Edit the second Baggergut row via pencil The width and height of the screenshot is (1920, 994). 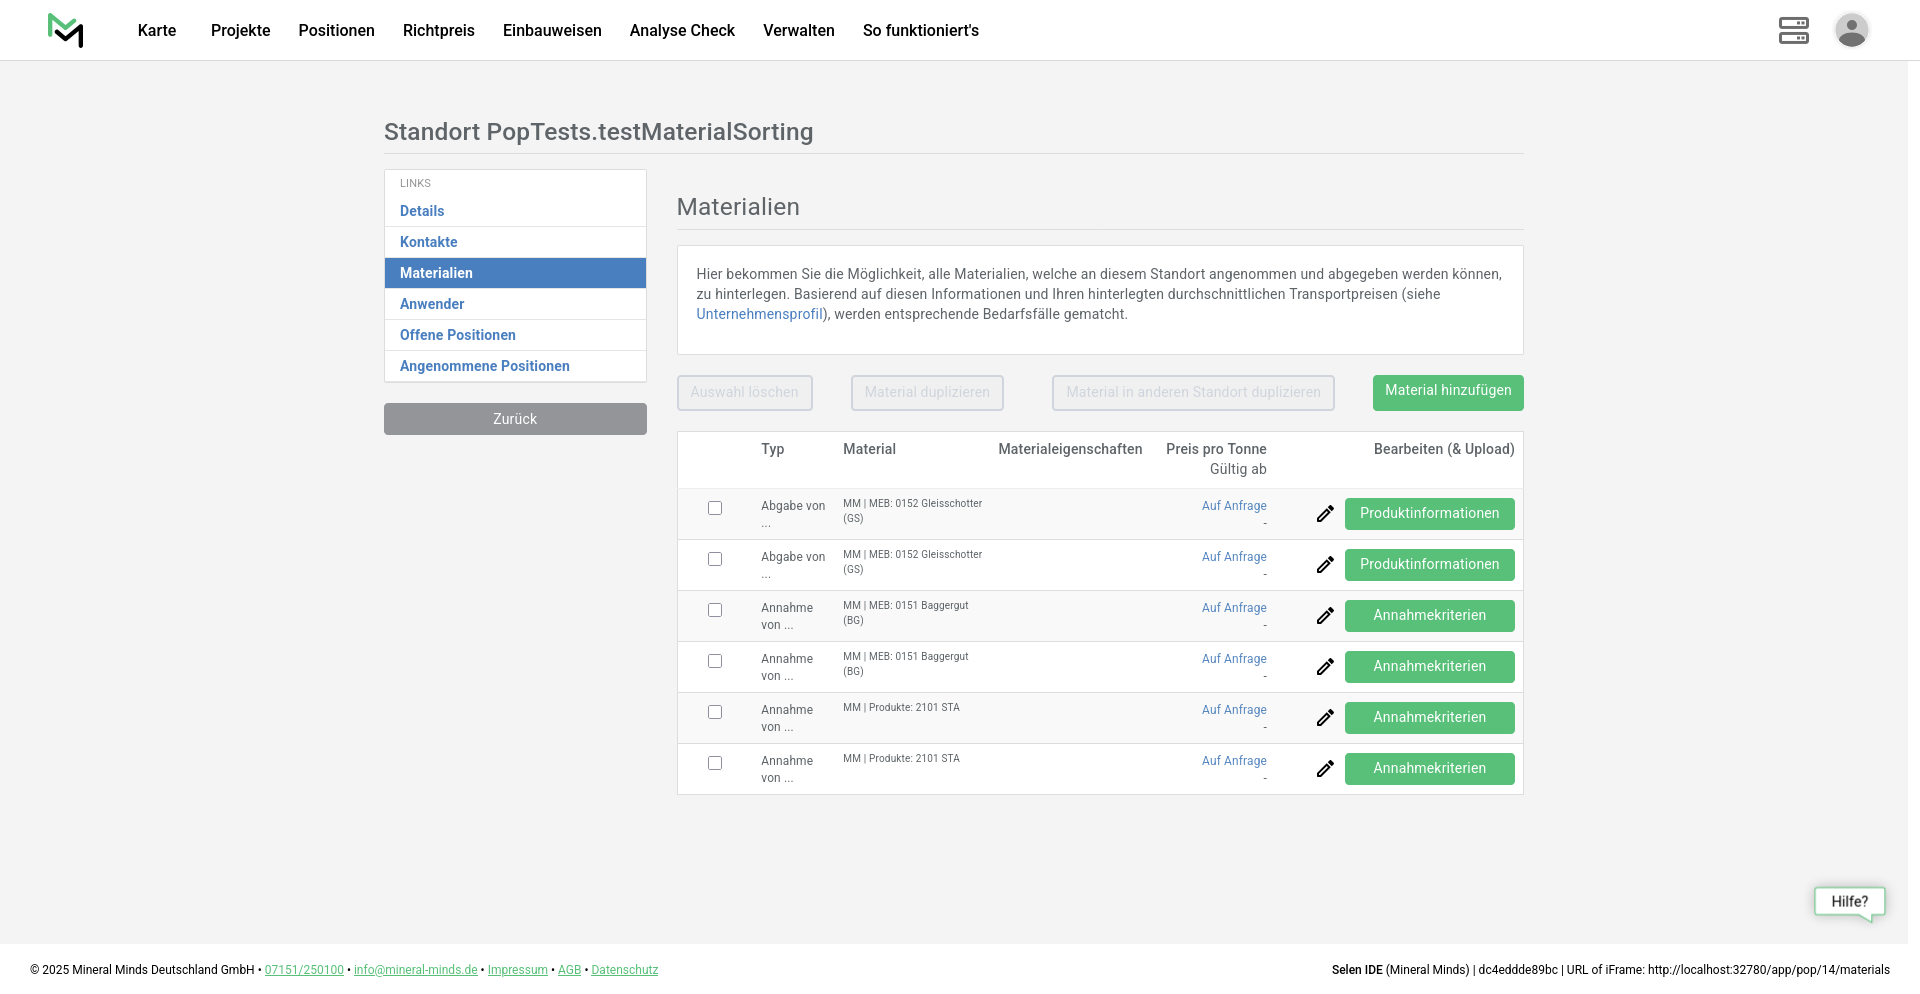coord(1325,667)
